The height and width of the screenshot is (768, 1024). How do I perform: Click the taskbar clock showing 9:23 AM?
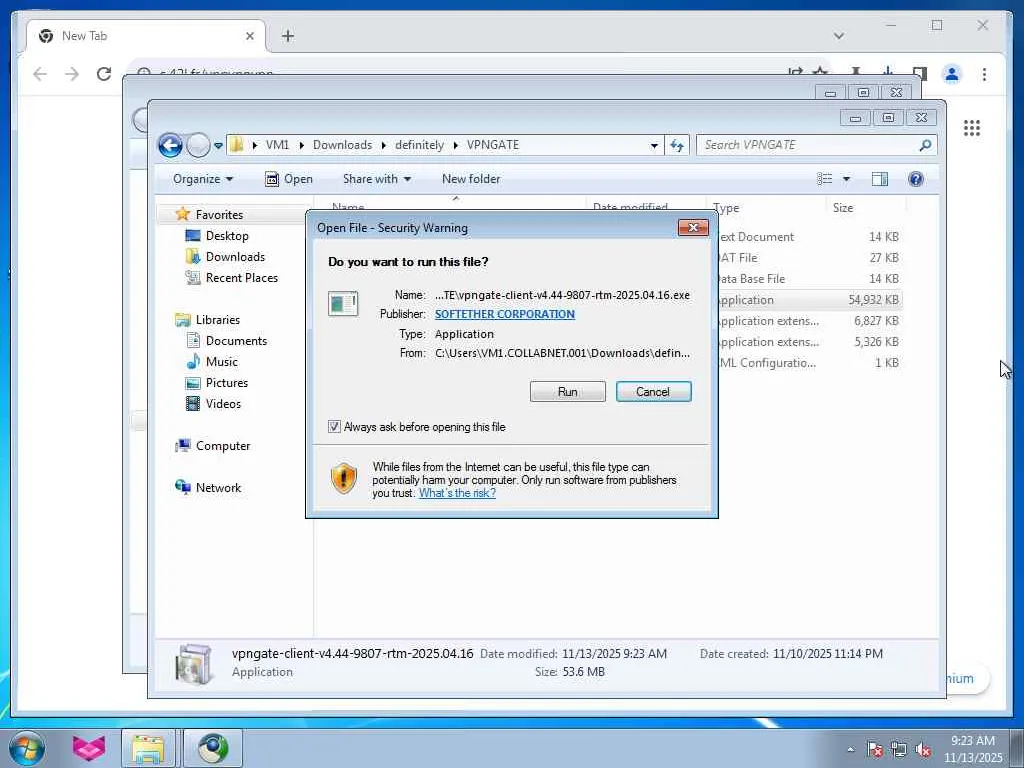point(972,749)
